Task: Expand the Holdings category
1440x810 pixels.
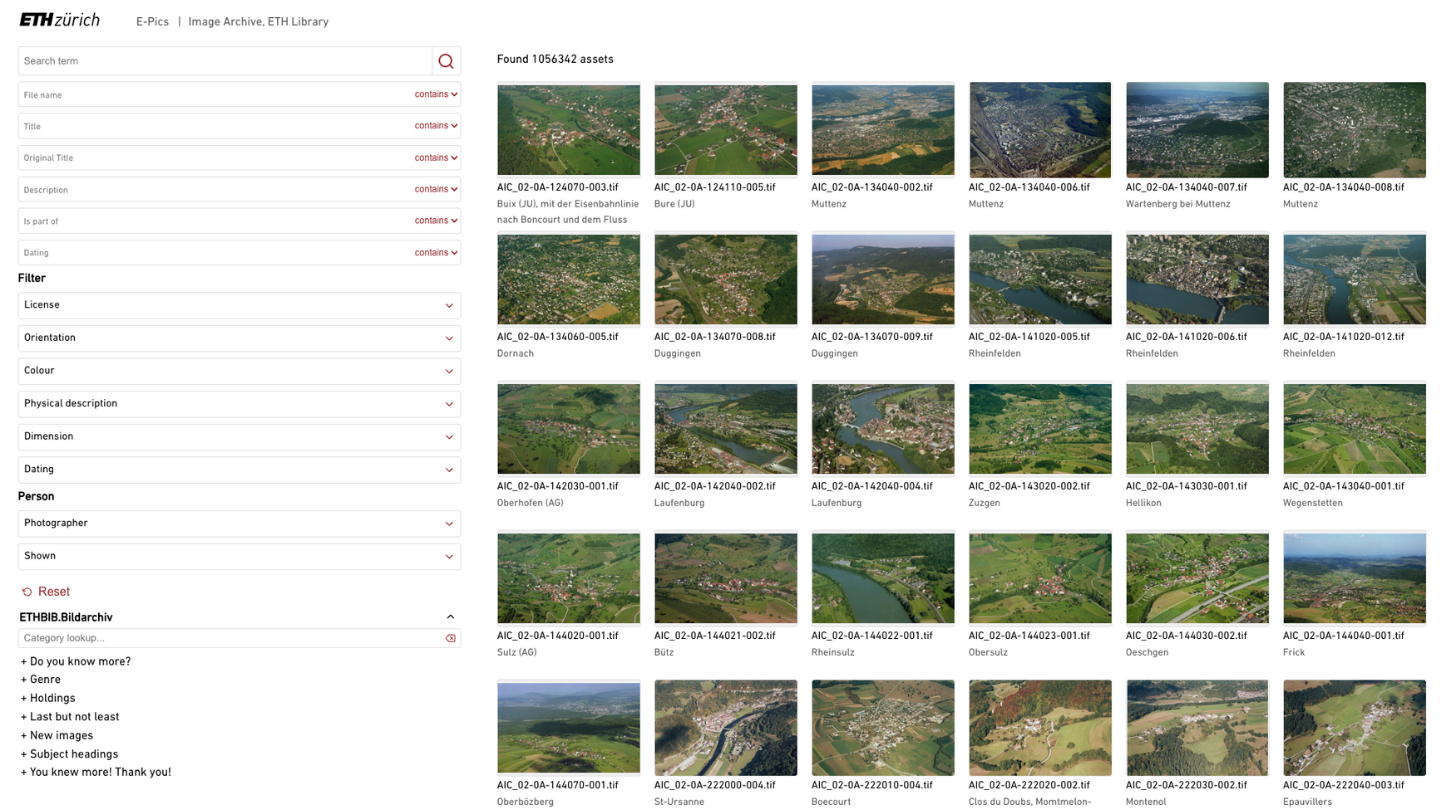Action: (x=47, y=698)
